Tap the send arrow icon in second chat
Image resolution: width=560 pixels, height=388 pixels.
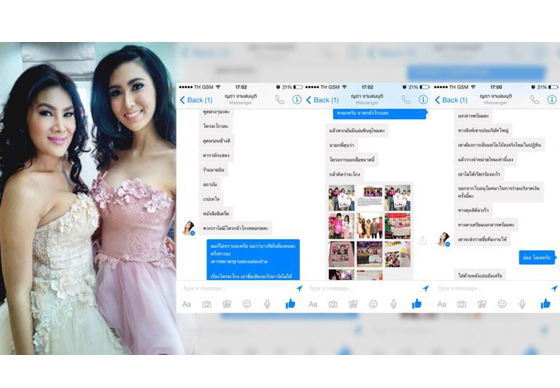[425, 288]
